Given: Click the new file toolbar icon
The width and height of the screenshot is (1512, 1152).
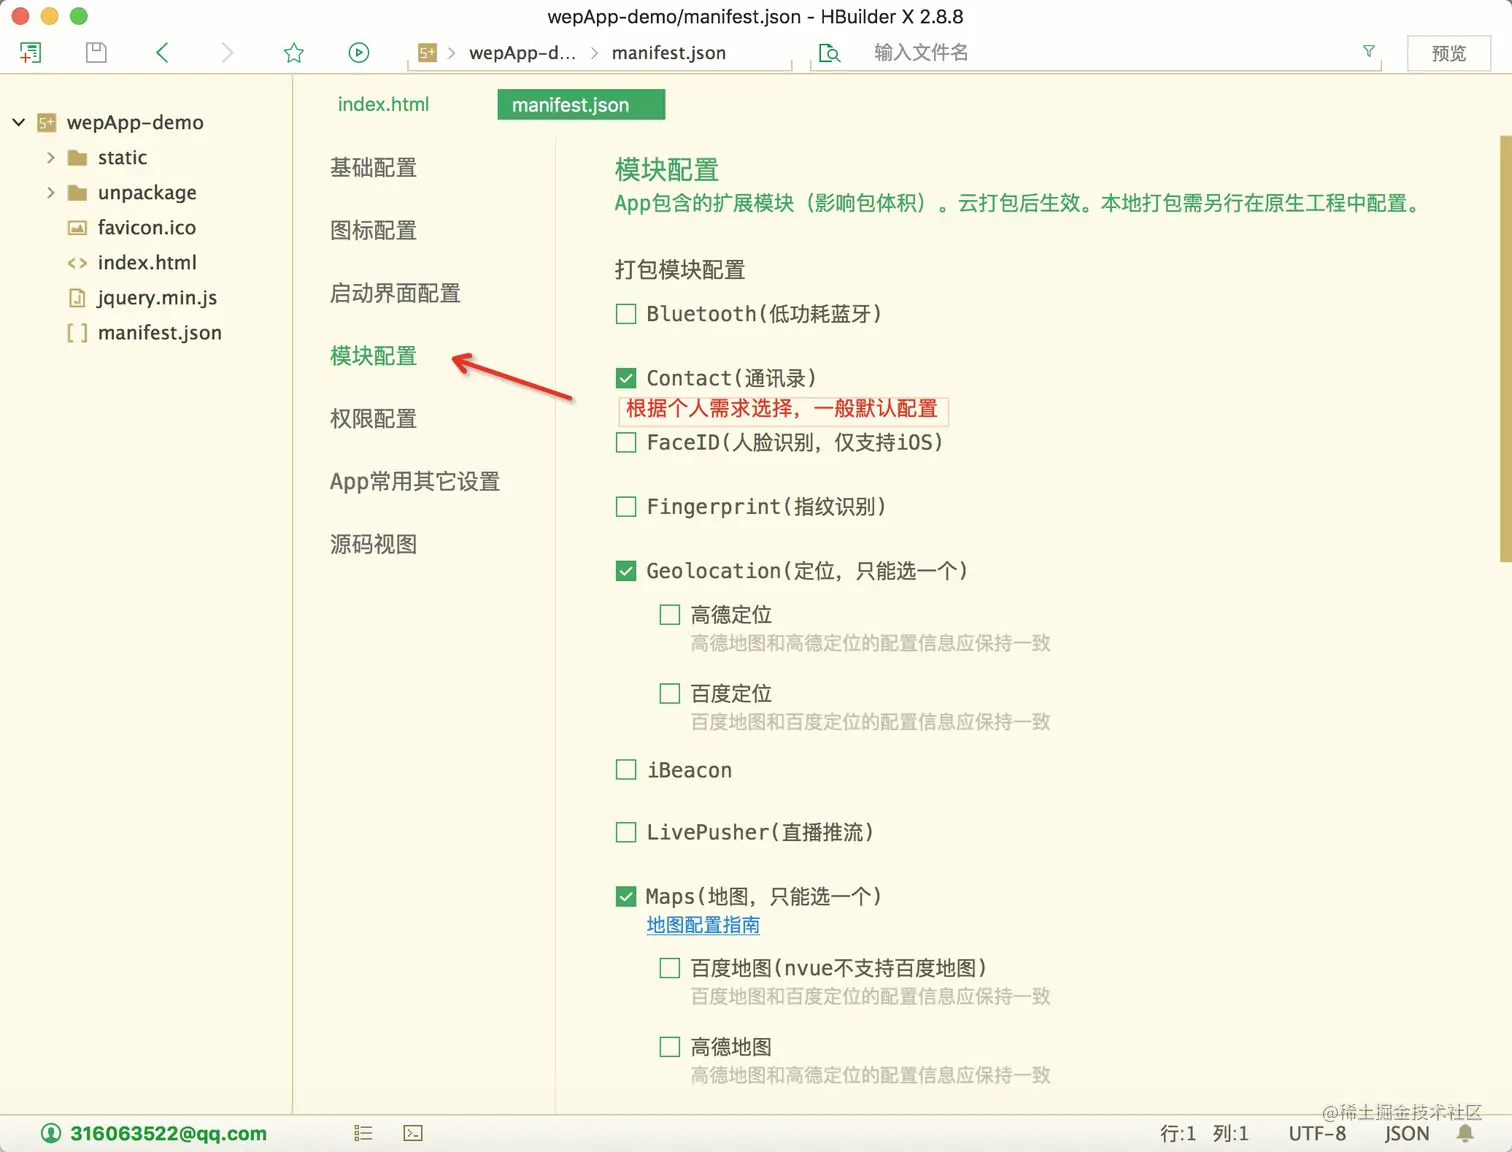Looking at the screenshot, I should click(31, 52).
